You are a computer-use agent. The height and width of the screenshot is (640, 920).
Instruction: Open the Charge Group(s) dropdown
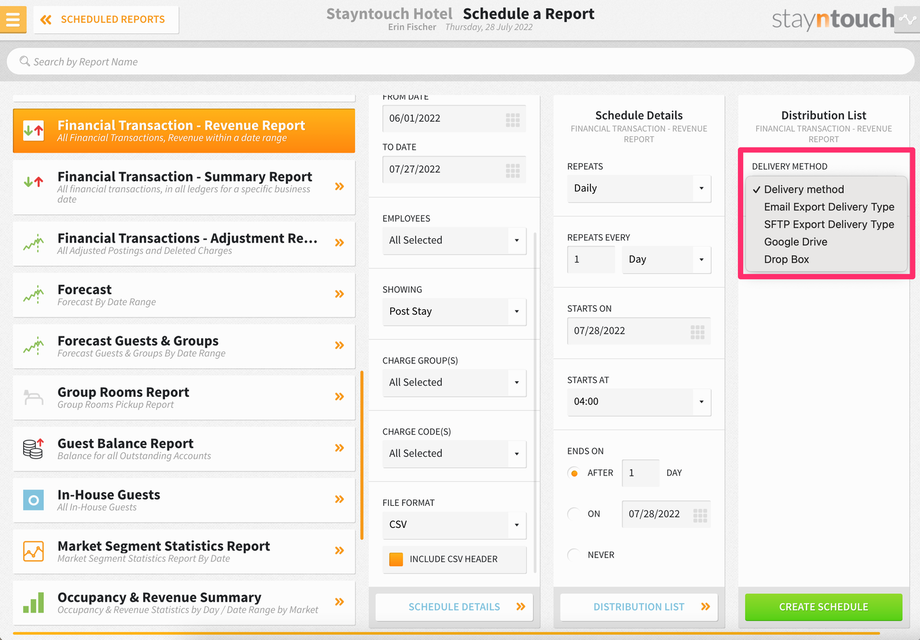(x=454, y=382)
